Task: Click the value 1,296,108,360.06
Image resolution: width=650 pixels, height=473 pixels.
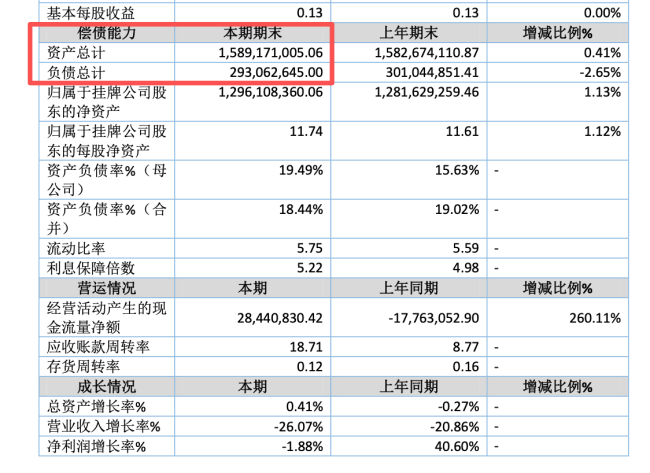Action: (271, 92)
